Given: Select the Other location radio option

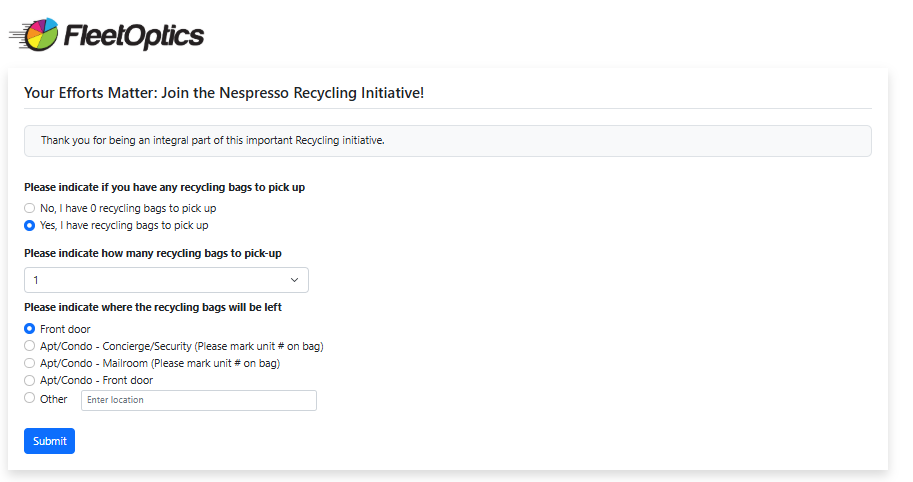Looking at the screenshot, I should (x=30, y=398).
